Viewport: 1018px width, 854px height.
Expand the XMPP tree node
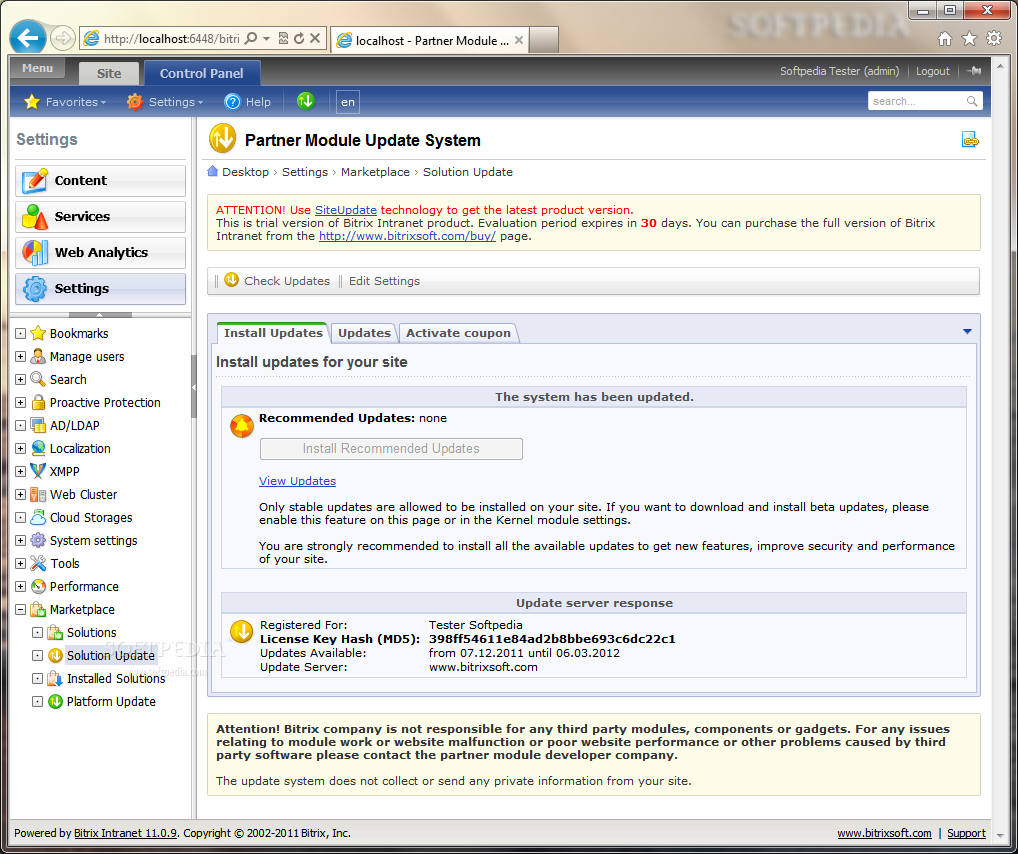[x=20, y=471]
